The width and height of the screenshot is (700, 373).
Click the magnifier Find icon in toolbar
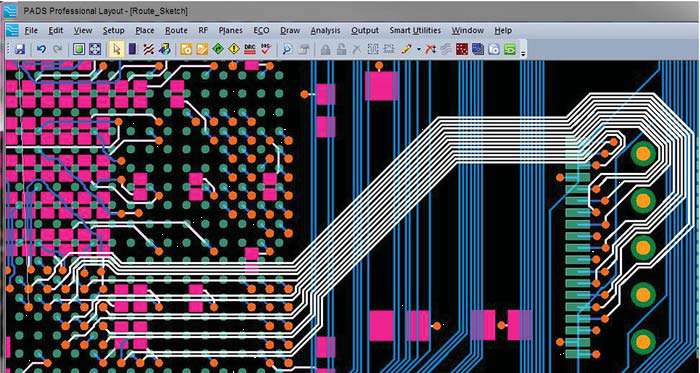tap(288, 49)
